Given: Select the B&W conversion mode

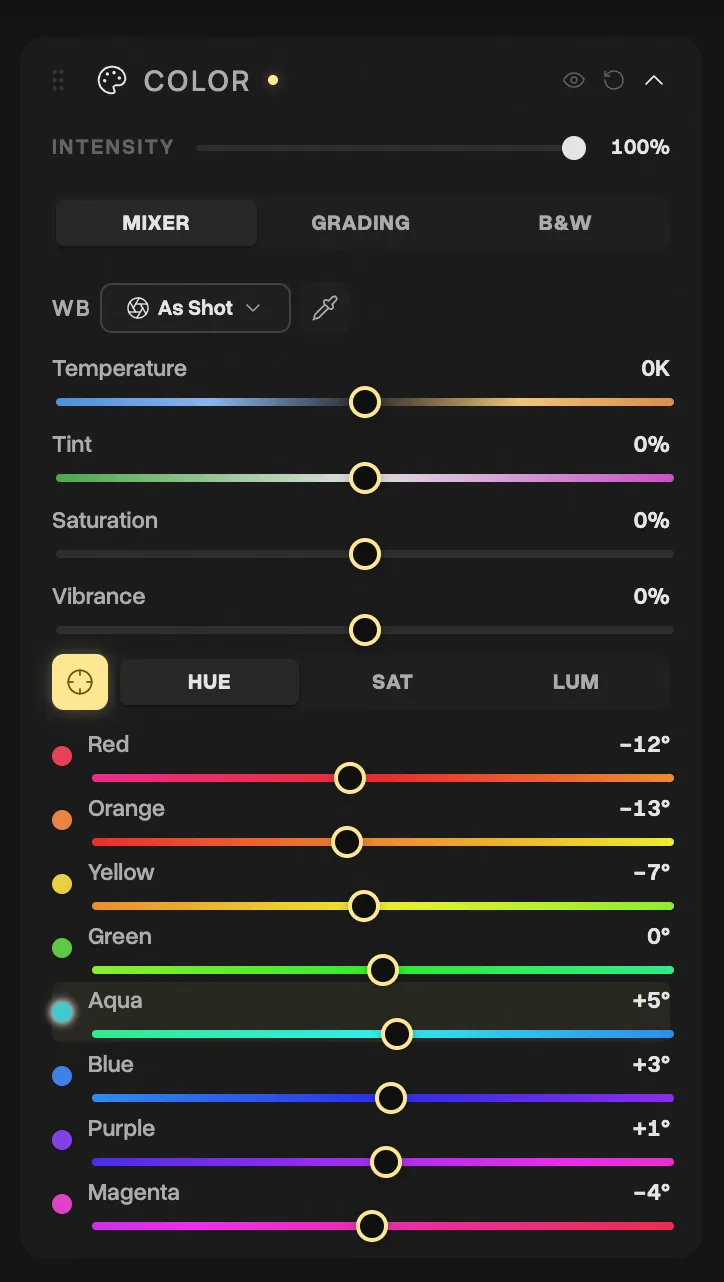Looking at the screenshot, I should 564,222.
